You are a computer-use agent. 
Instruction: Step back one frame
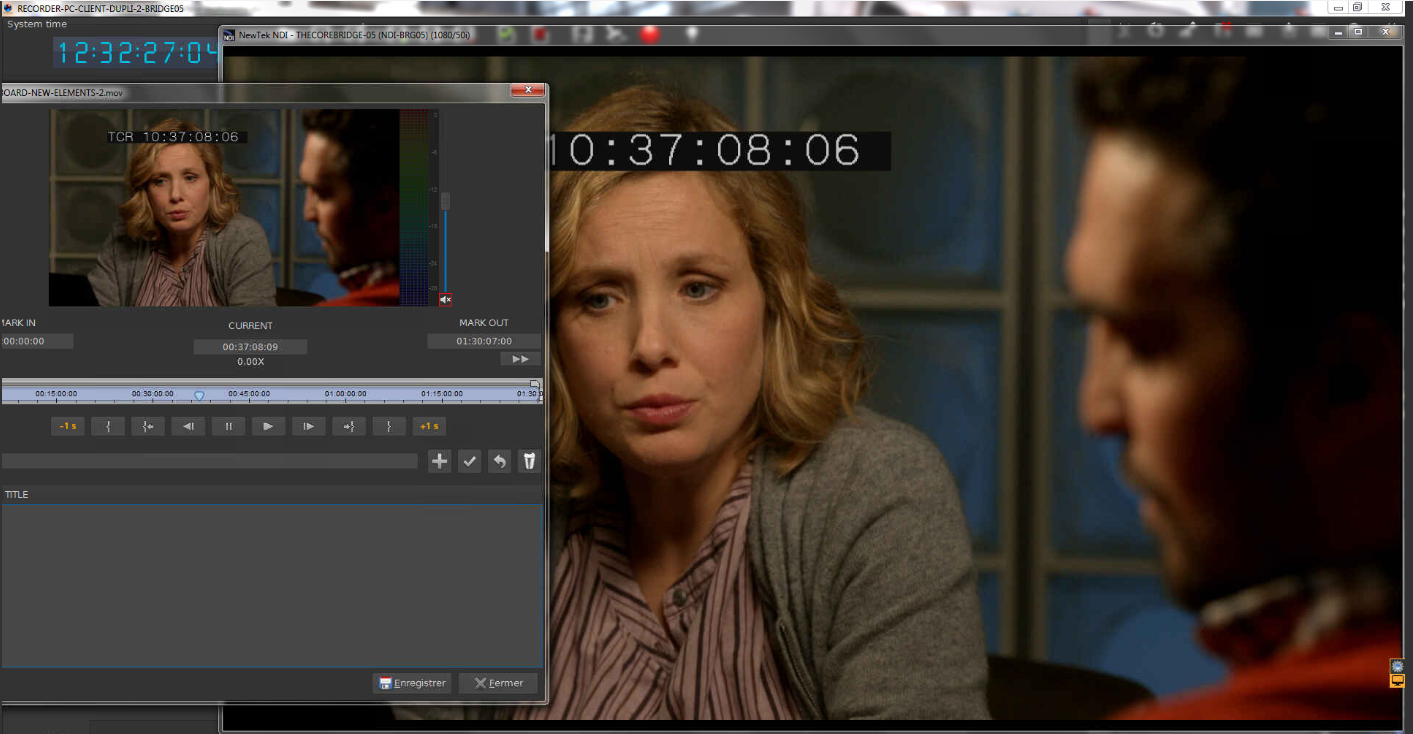point(188,426)
